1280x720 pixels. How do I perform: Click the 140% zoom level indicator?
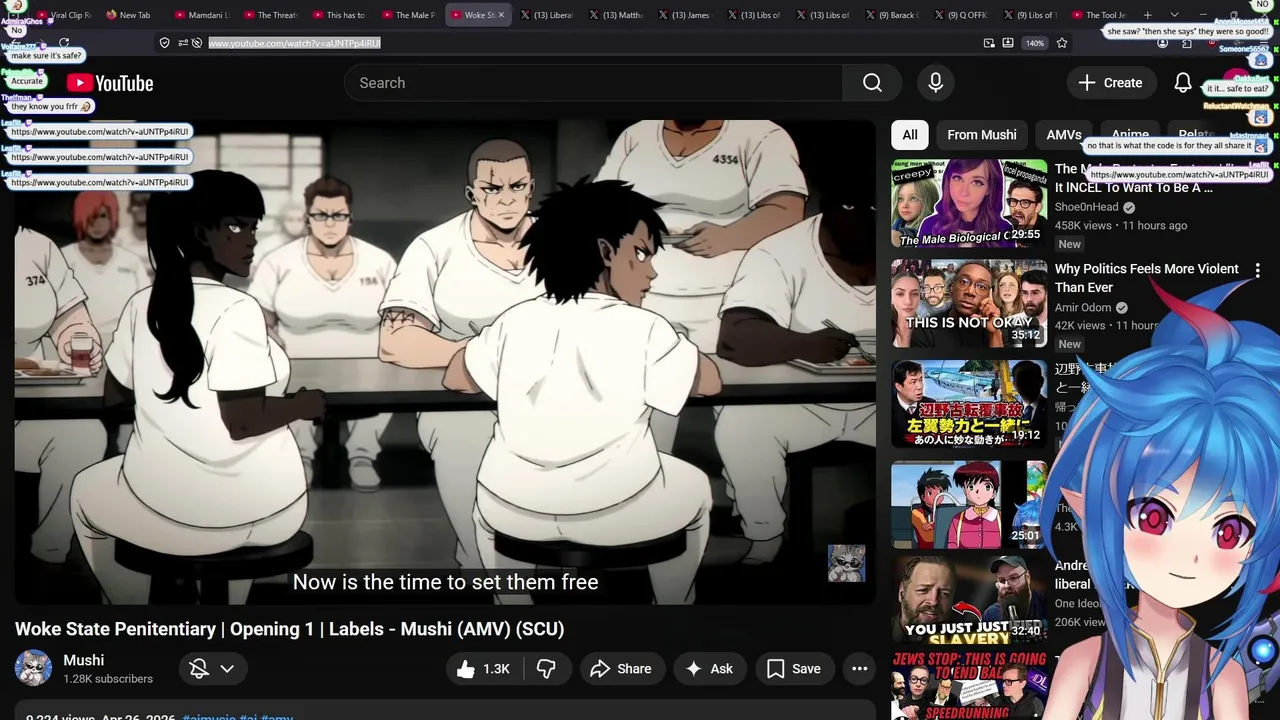click(x=1035, y=43)
